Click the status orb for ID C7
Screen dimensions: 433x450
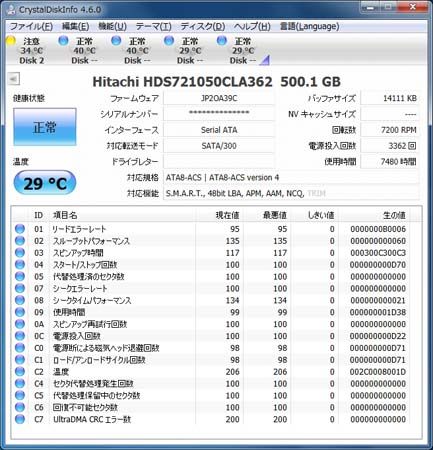pyautogui.click(x=20, y=419)
